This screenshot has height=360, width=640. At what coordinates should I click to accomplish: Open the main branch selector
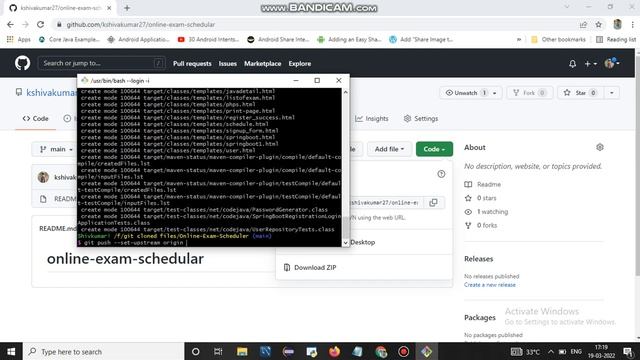pos(56,149)
